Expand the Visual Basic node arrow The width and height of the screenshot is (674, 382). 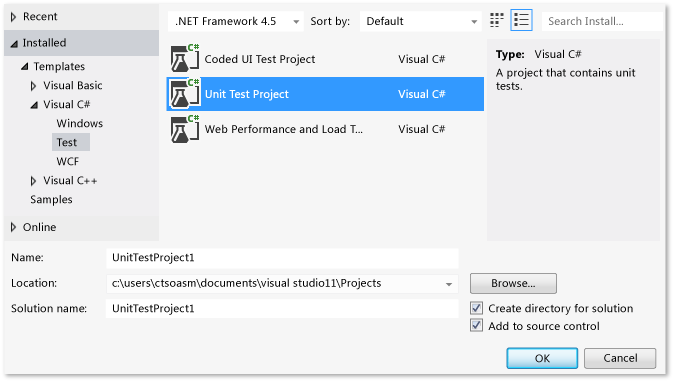click(x=34, y=86)
